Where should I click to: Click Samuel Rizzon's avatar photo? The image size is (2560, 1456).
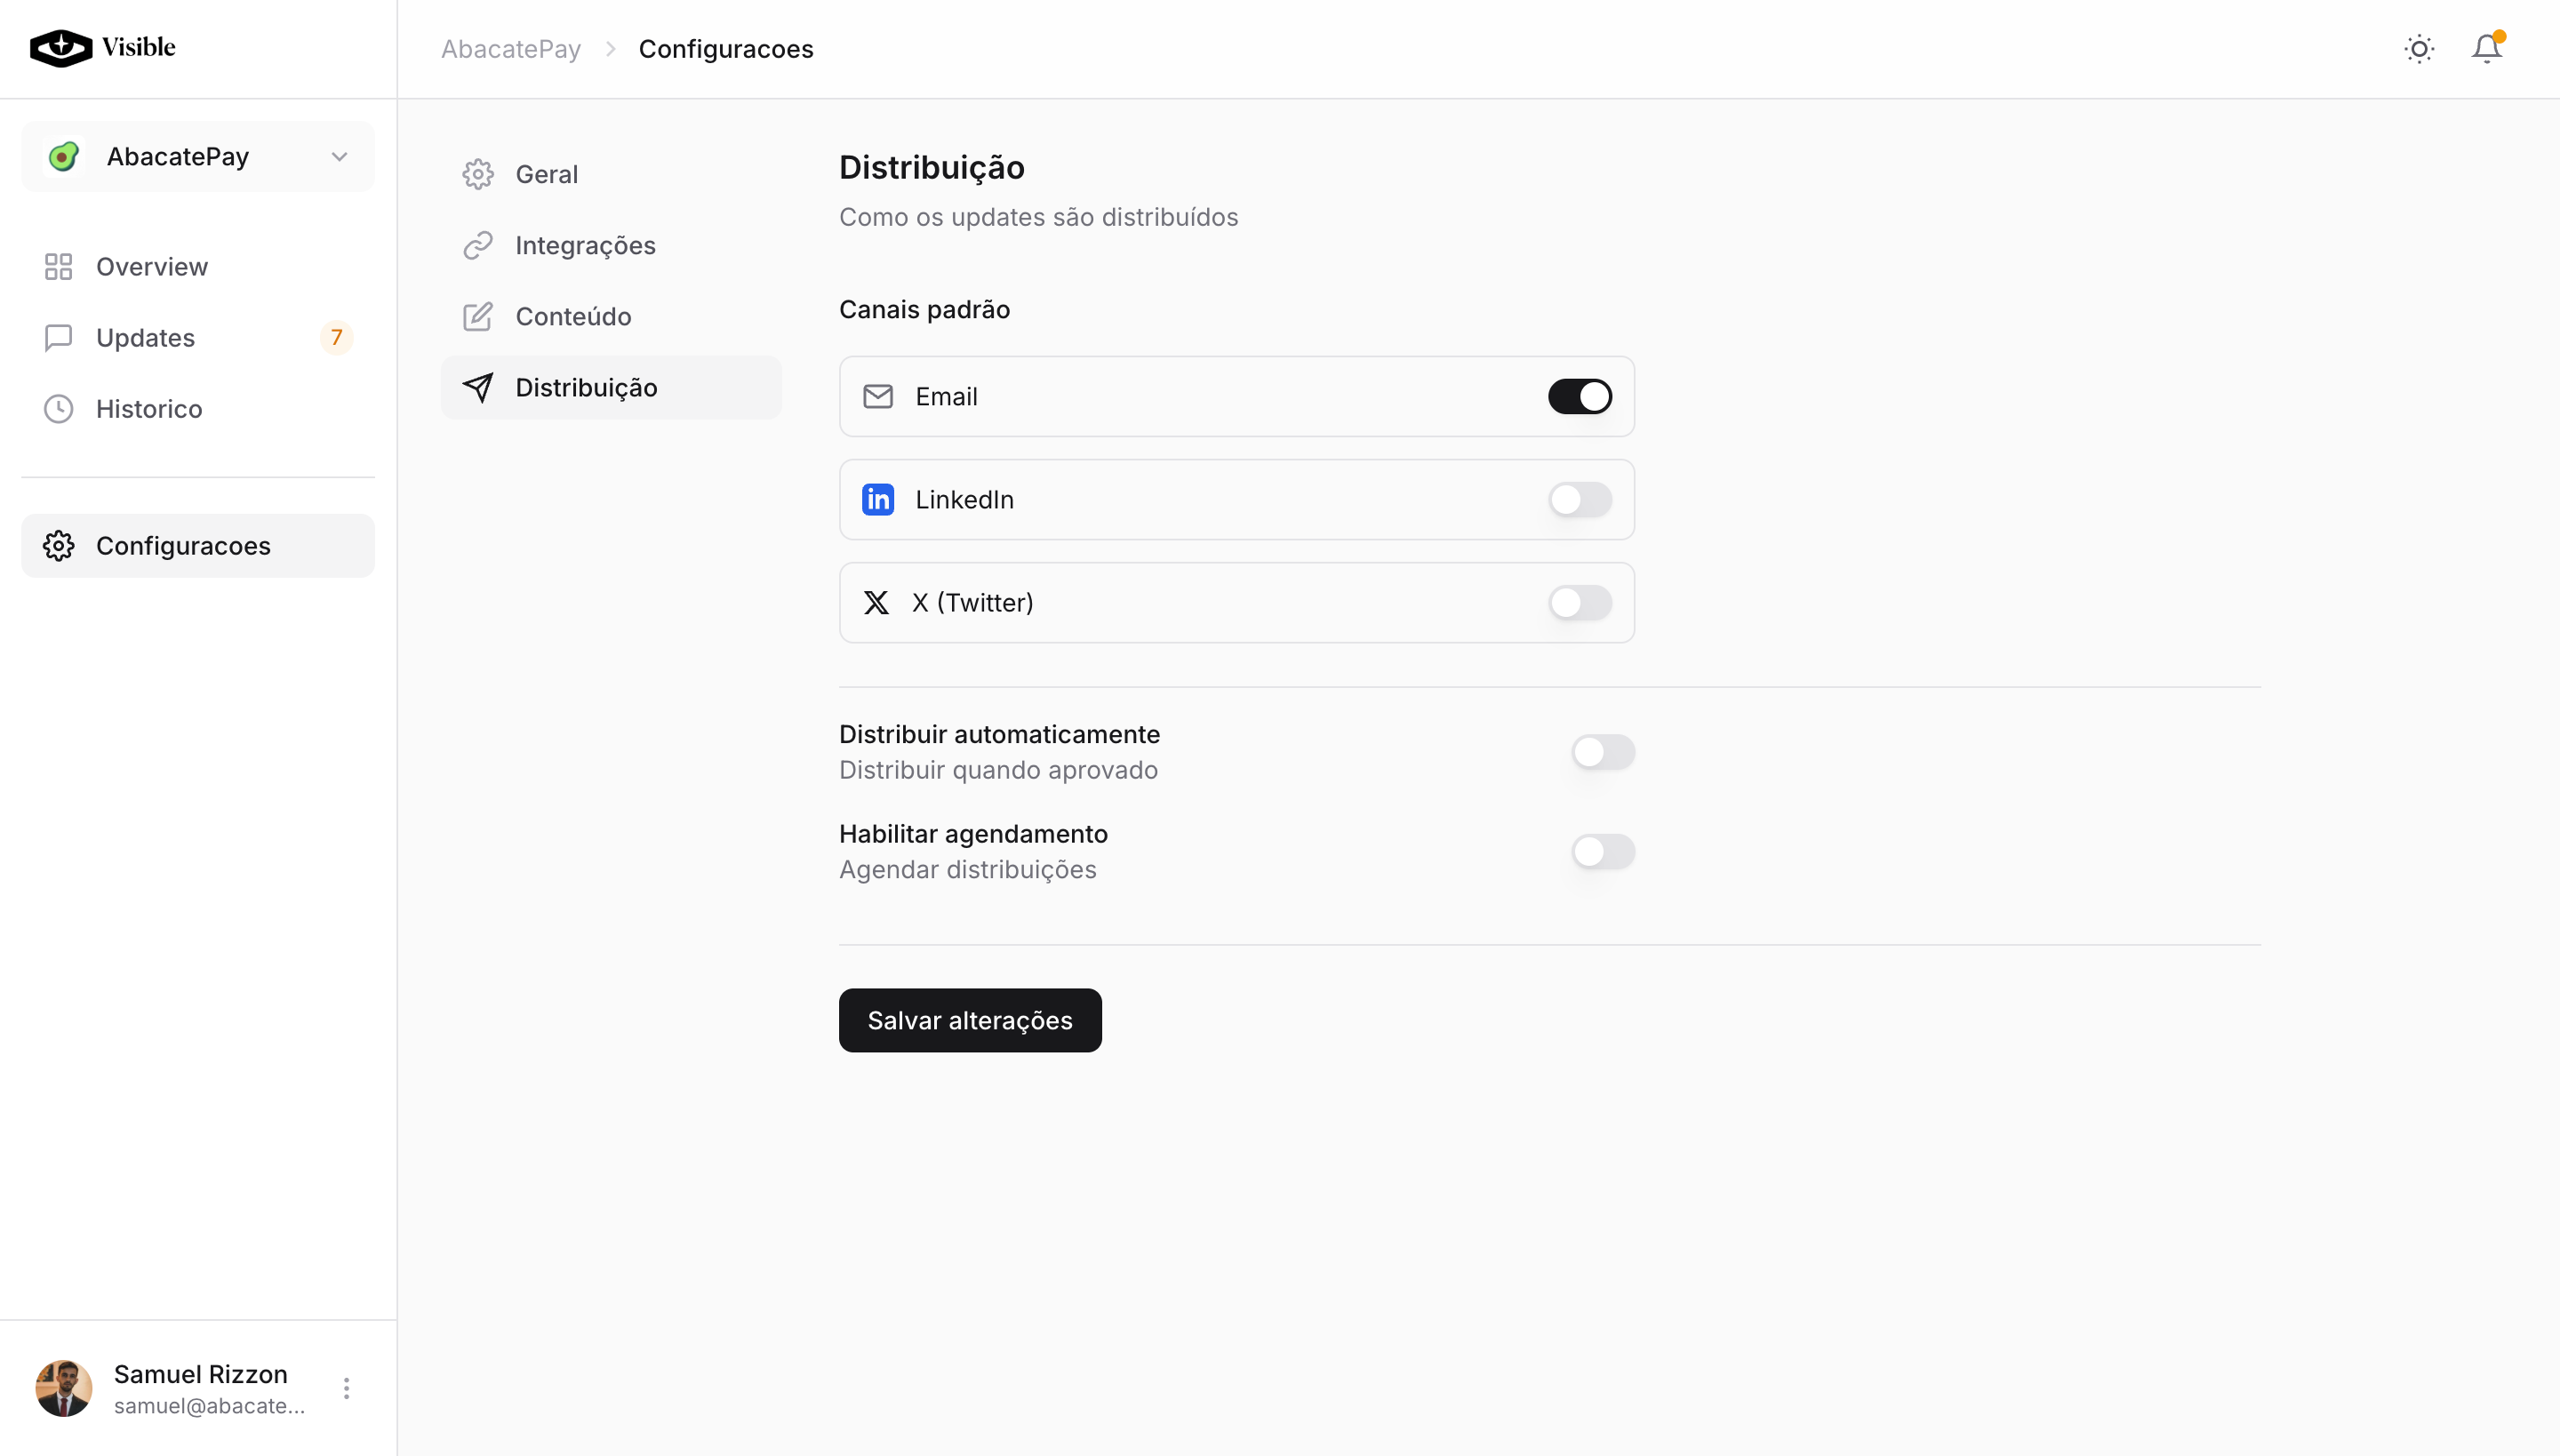click(x=64, y=1388)
